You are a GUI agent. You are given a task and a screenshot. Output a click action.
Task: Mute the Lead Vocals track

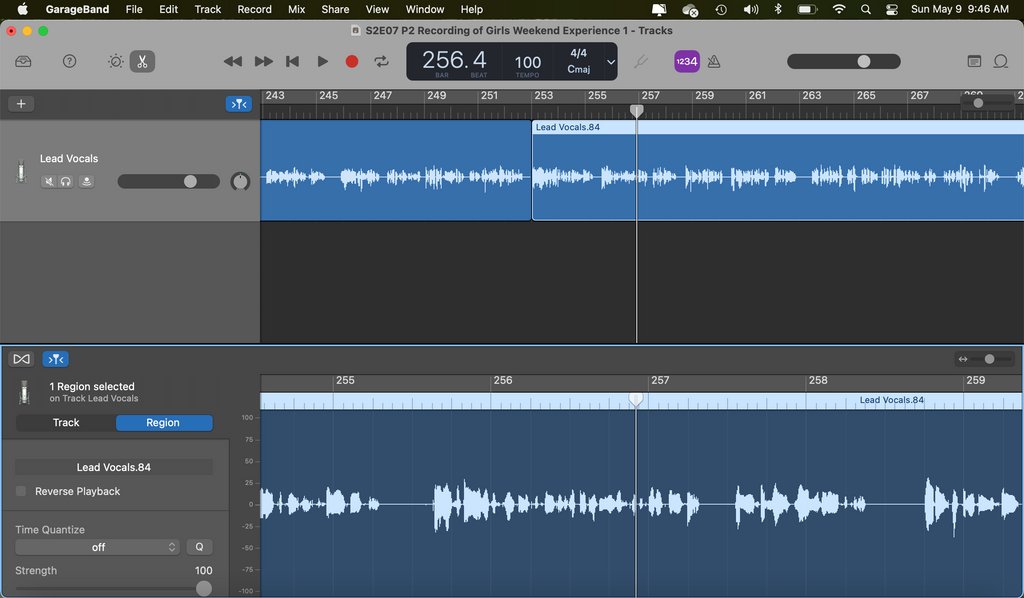click(x=49, y=181)
